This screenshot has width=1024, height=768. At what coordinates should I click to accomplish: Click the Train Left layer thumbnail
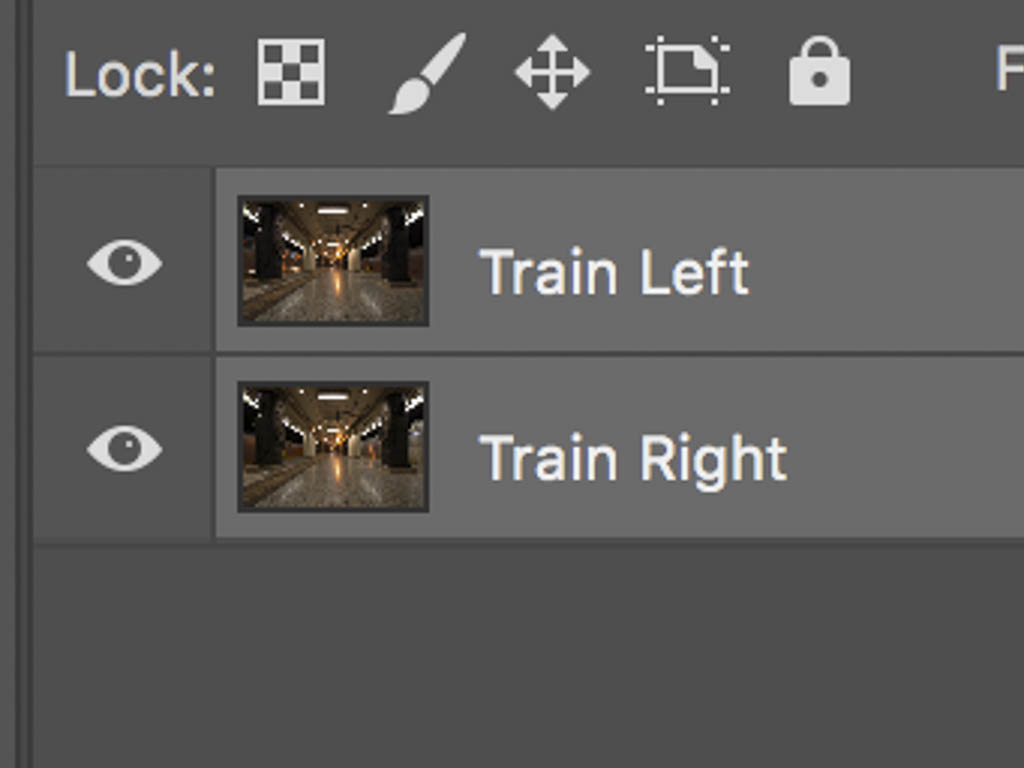click(333, 262)
